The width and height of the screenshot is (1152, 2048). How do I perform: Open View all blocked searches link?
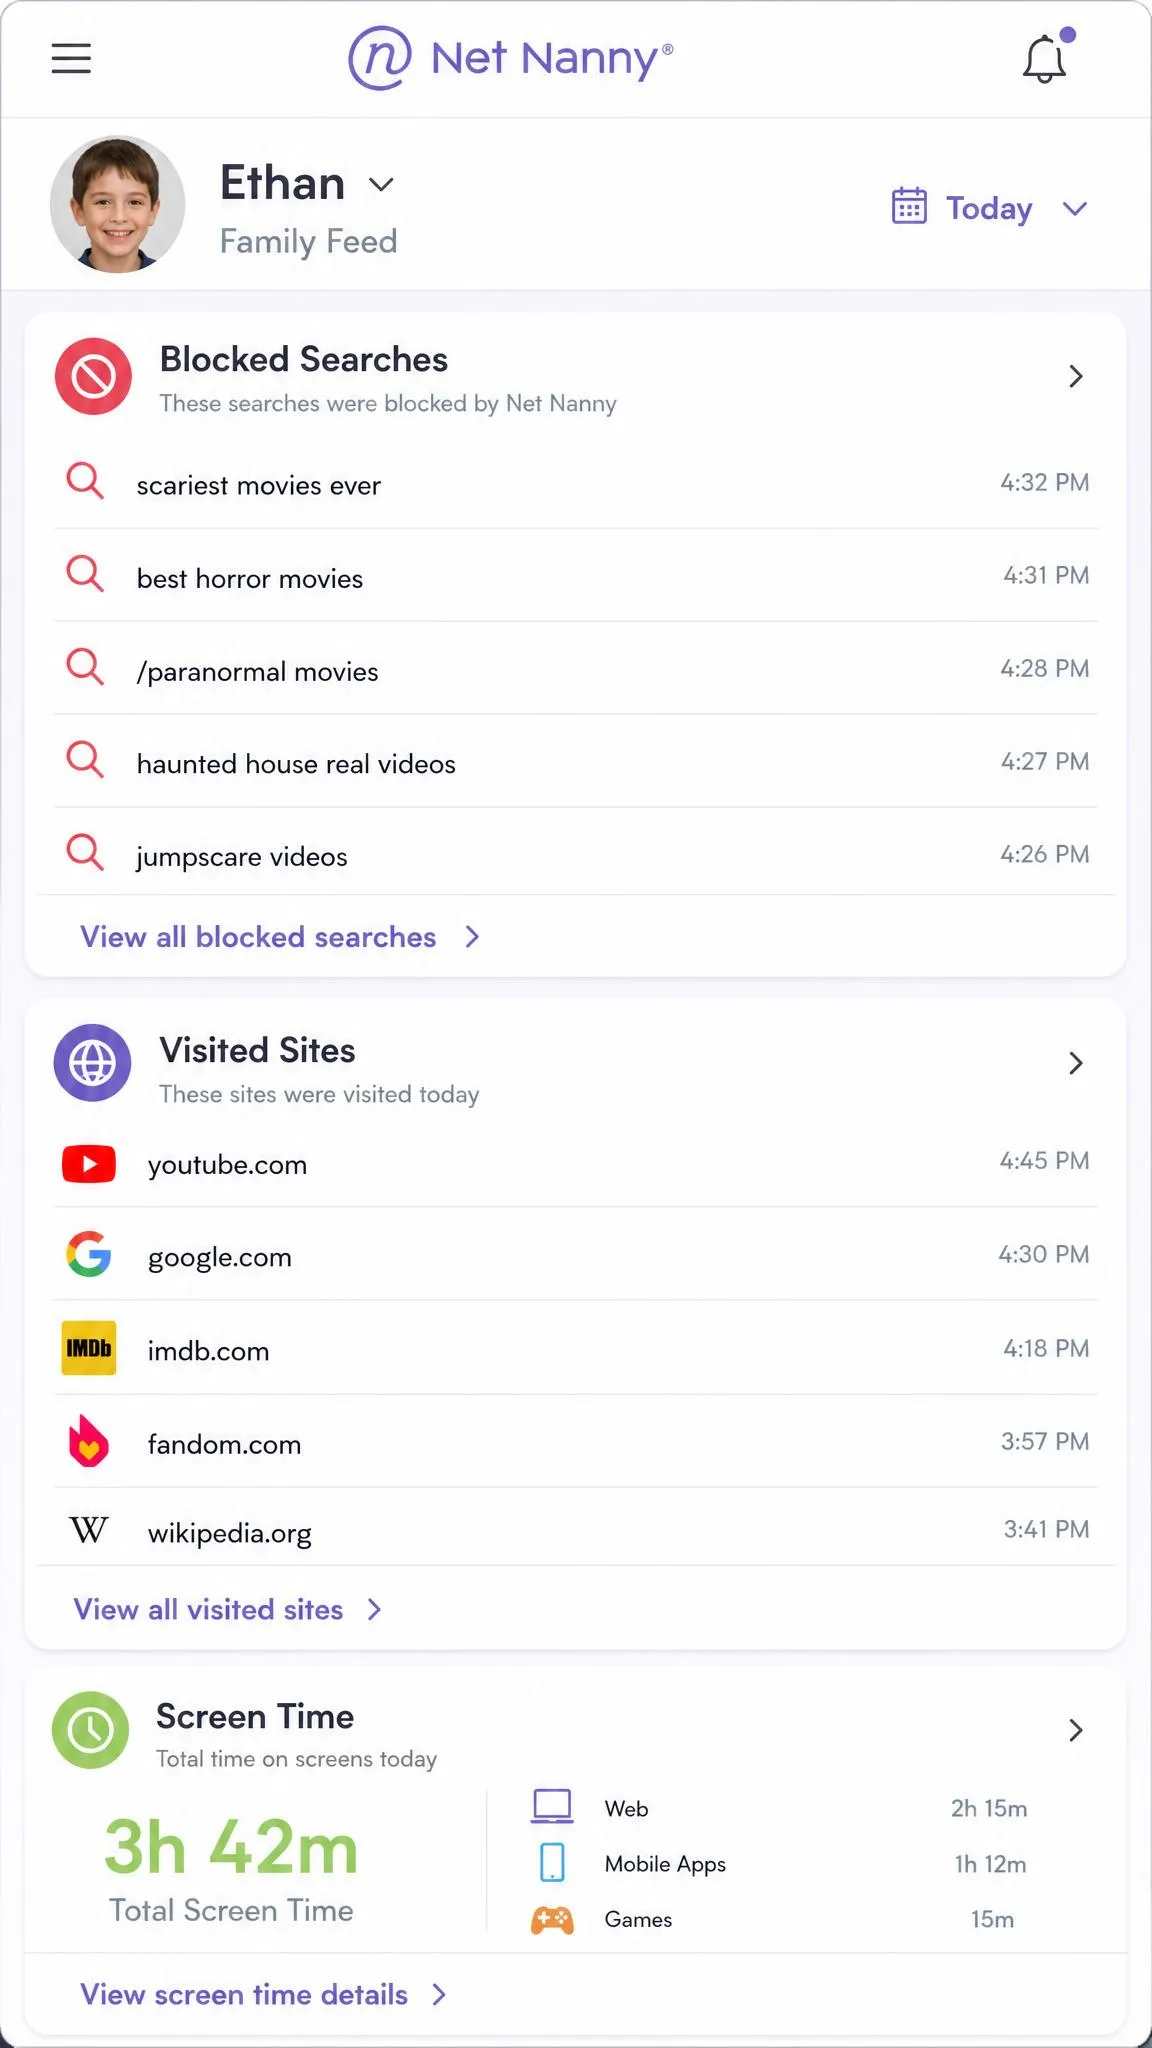[x=281, y=937]
